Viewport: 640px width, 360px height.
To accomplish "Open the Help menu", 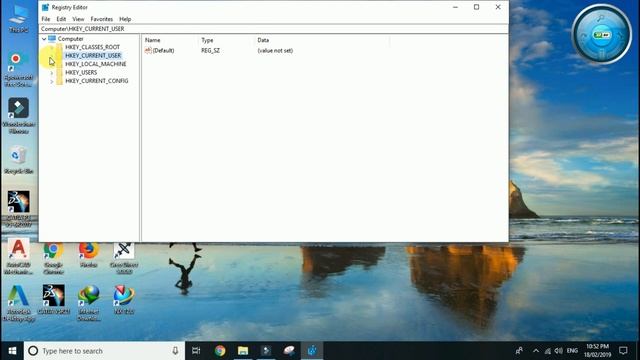I will 125,19.
